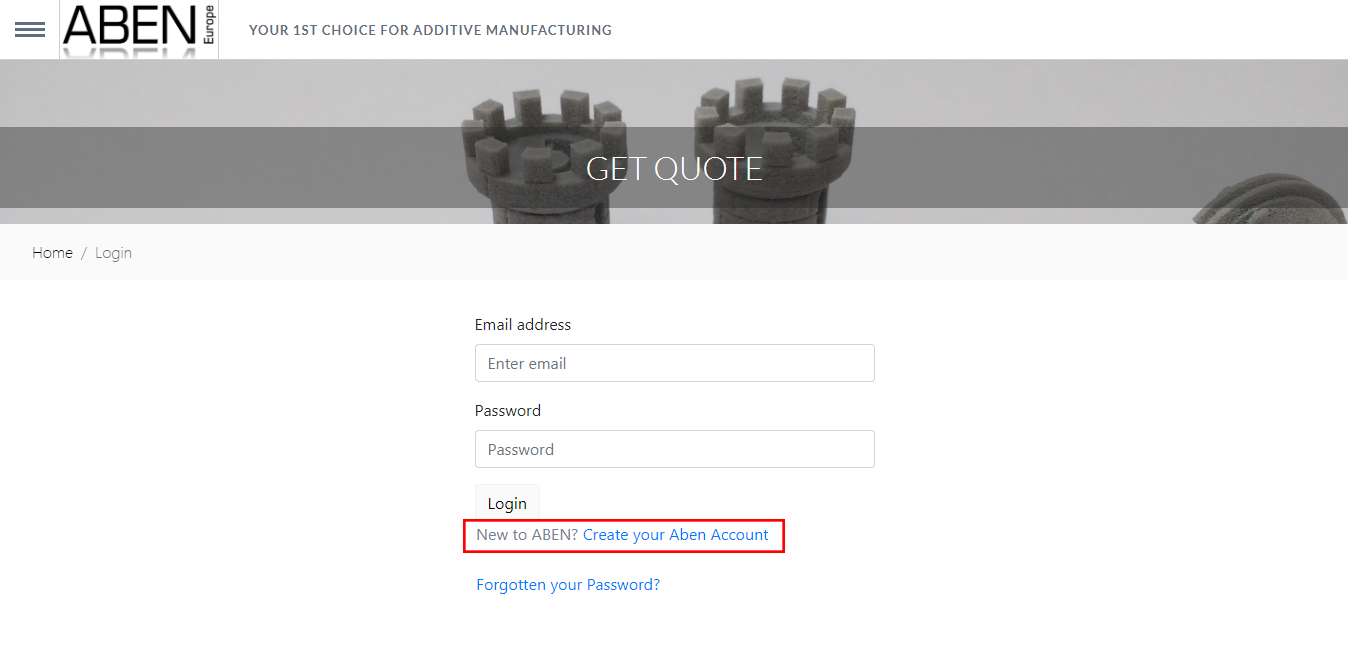Click the ABEN Europe logo

[x=130, y=27]
